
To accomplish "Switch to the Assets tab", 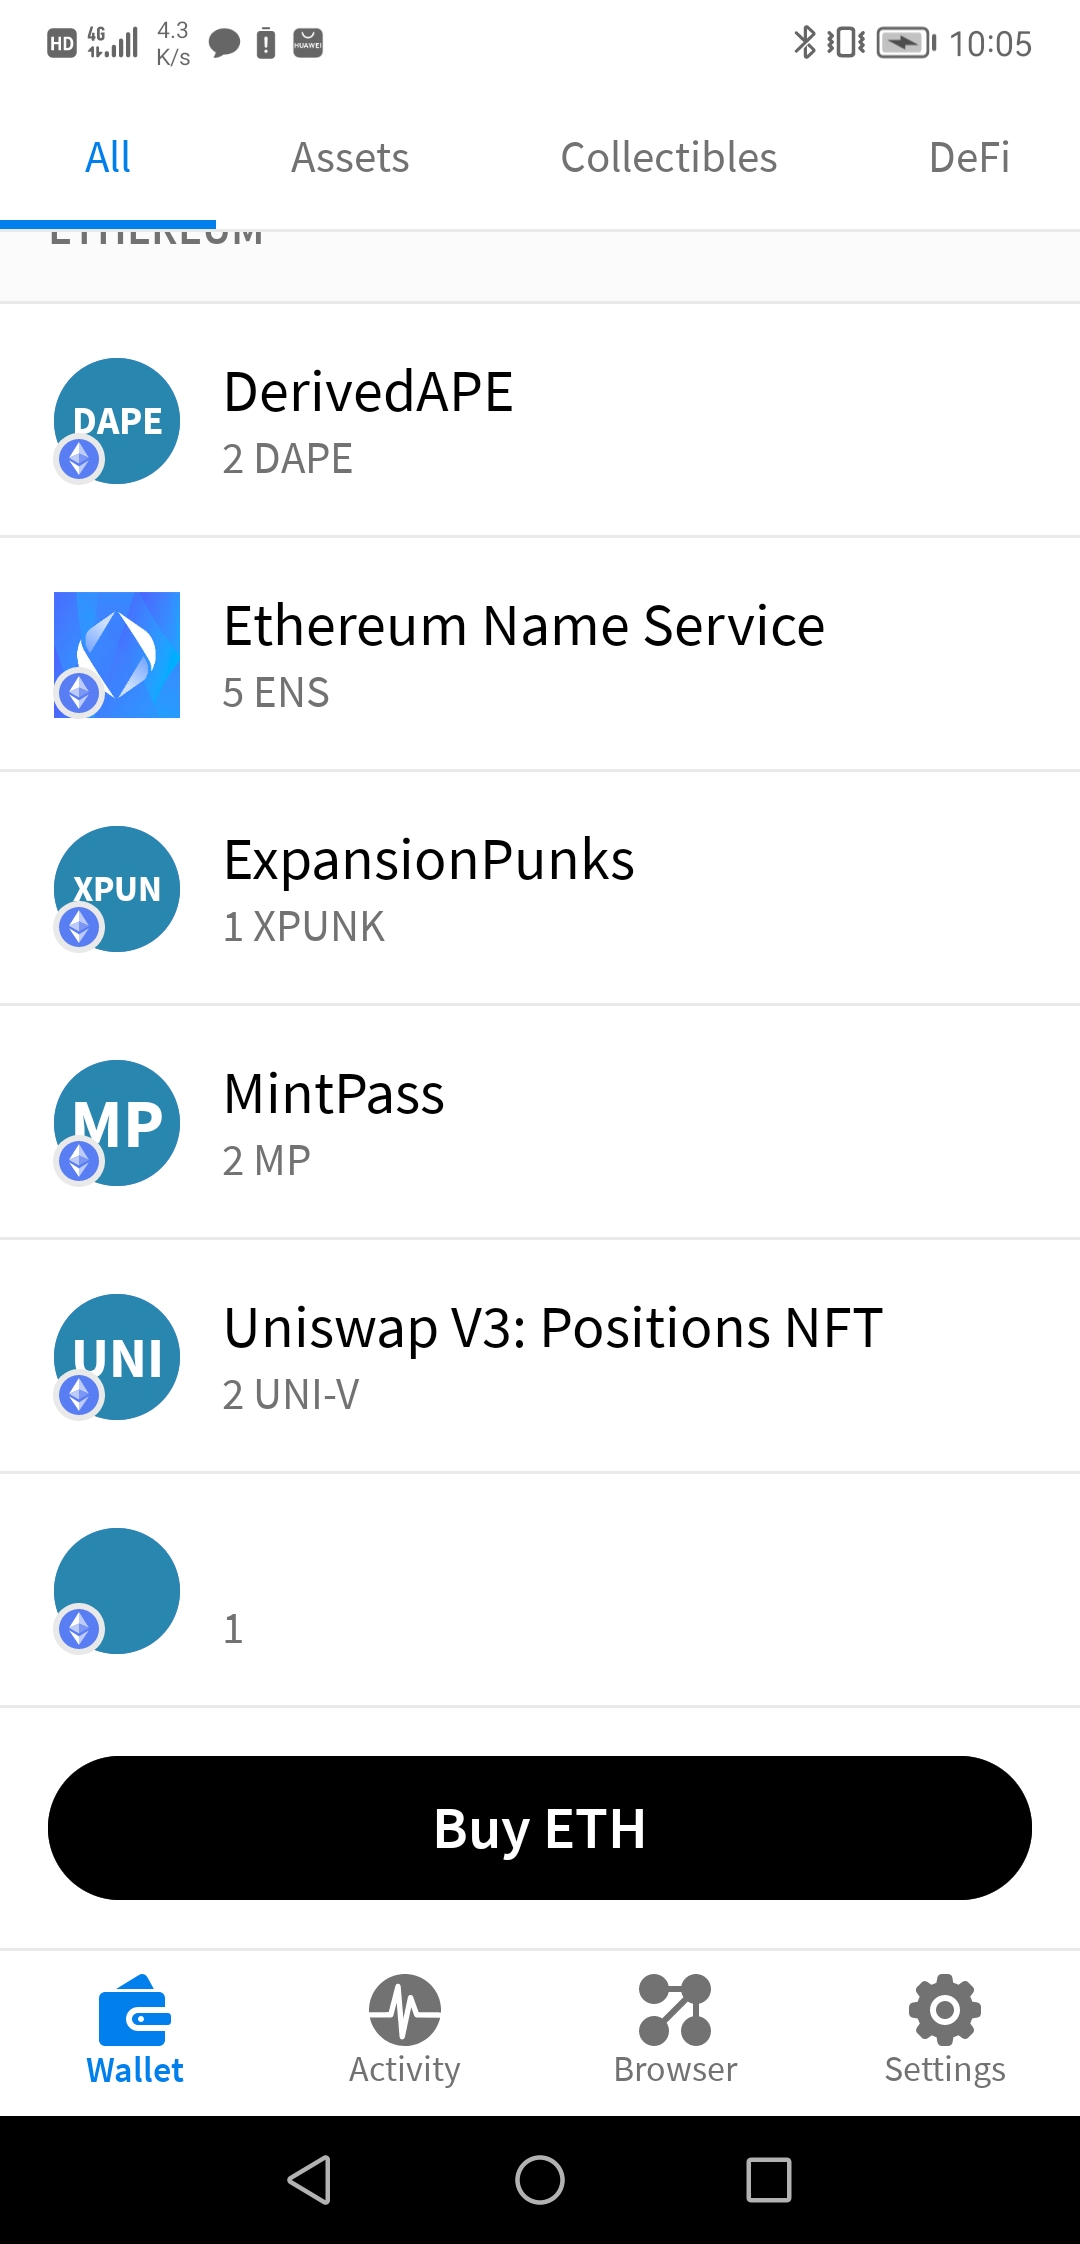I will [349, 157].
